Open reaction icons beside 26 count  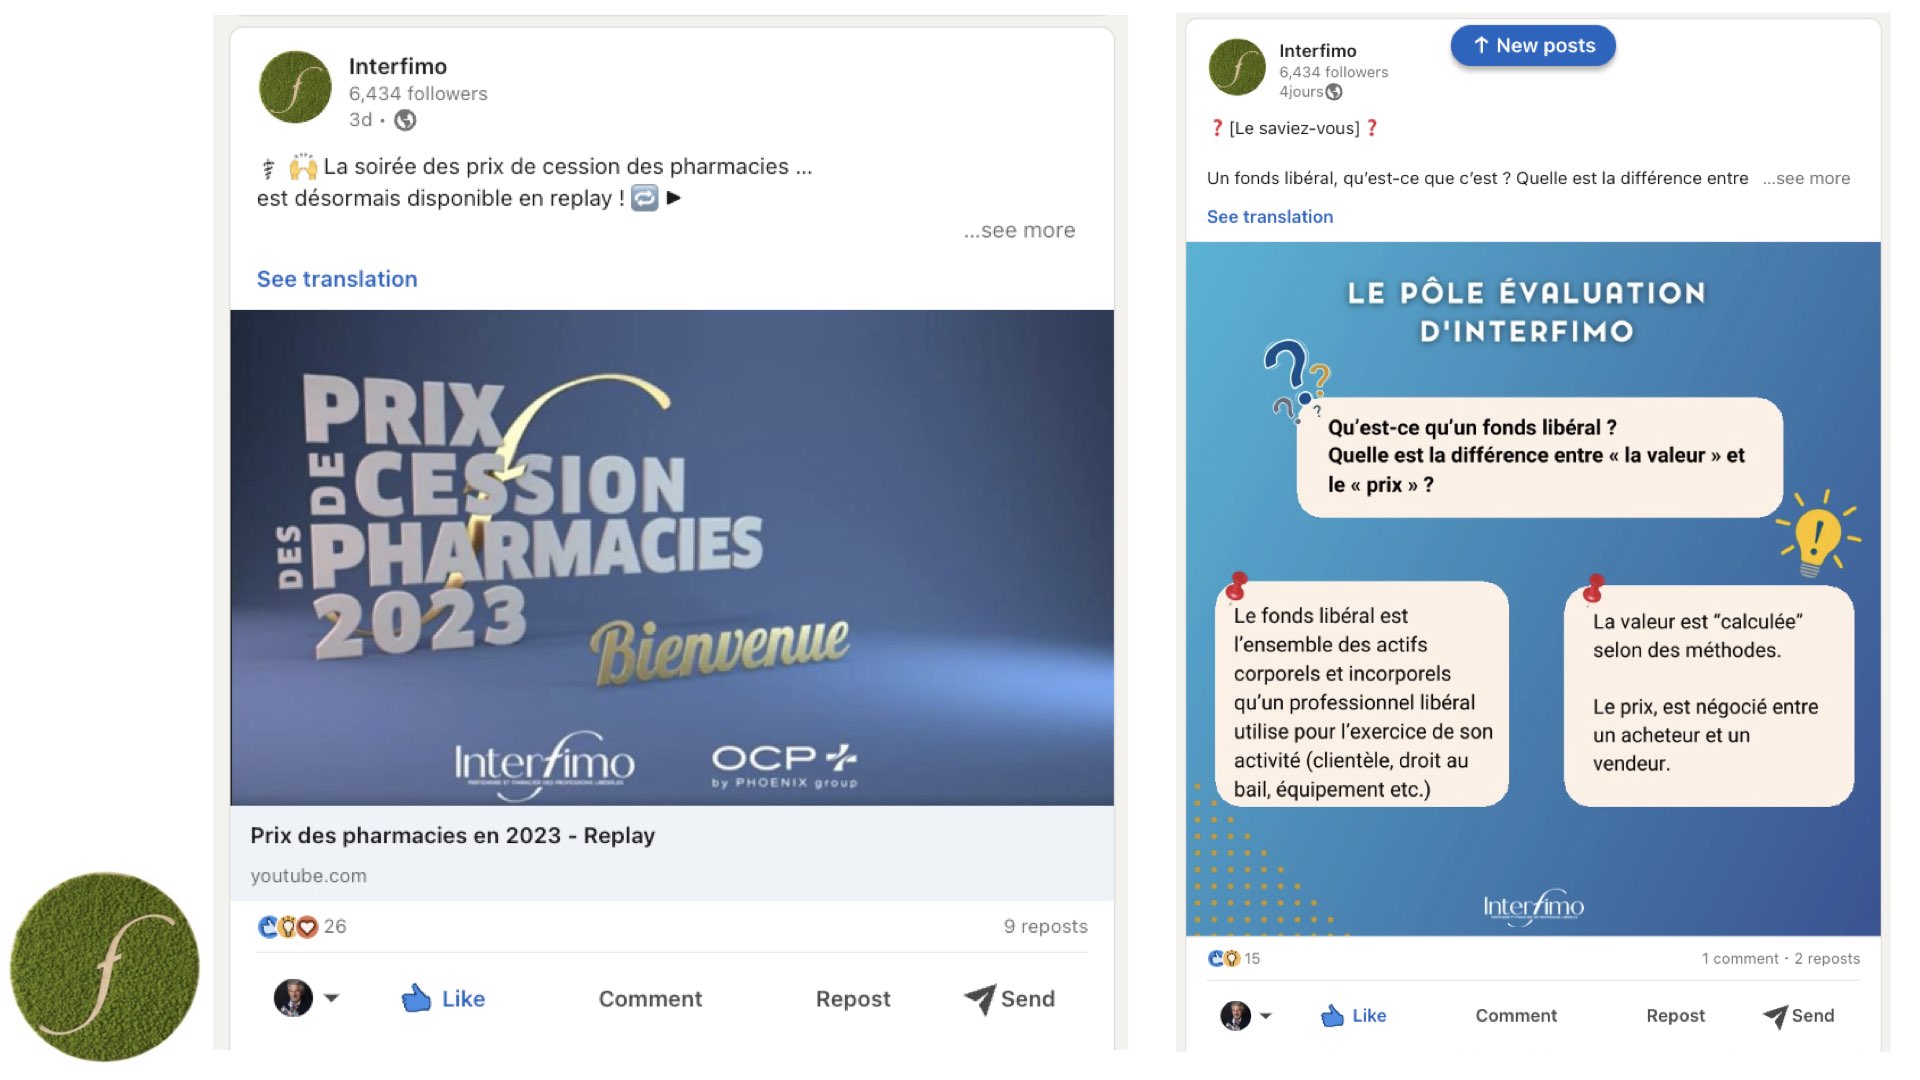point(287,927)
